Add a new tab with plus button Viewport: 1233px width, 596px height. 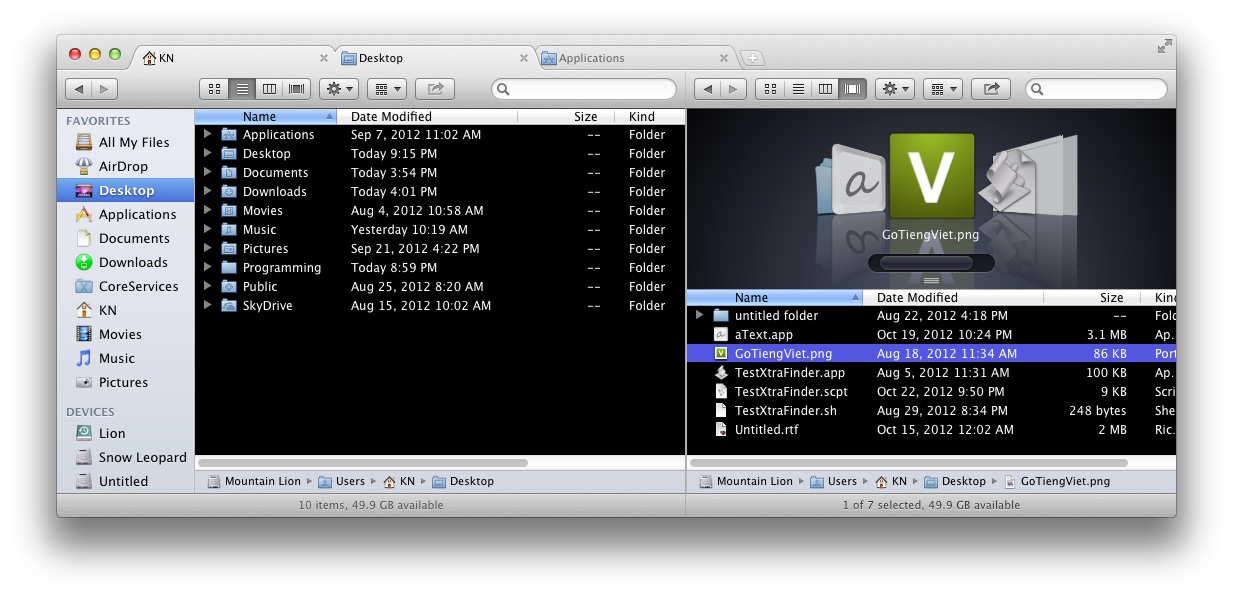tap(752, 58)
